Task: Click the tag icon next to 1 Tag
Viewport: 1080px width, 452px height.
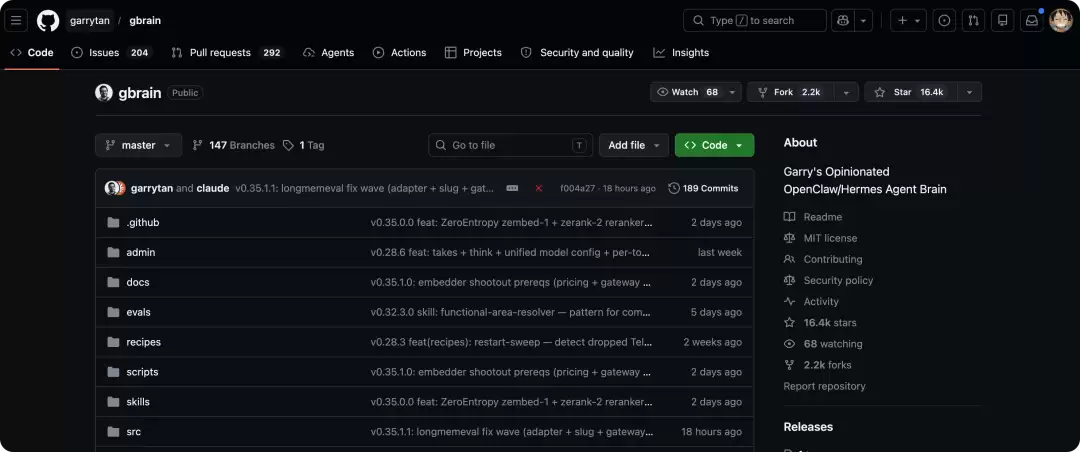Action: pyautogui.click(x=288, y=145)
